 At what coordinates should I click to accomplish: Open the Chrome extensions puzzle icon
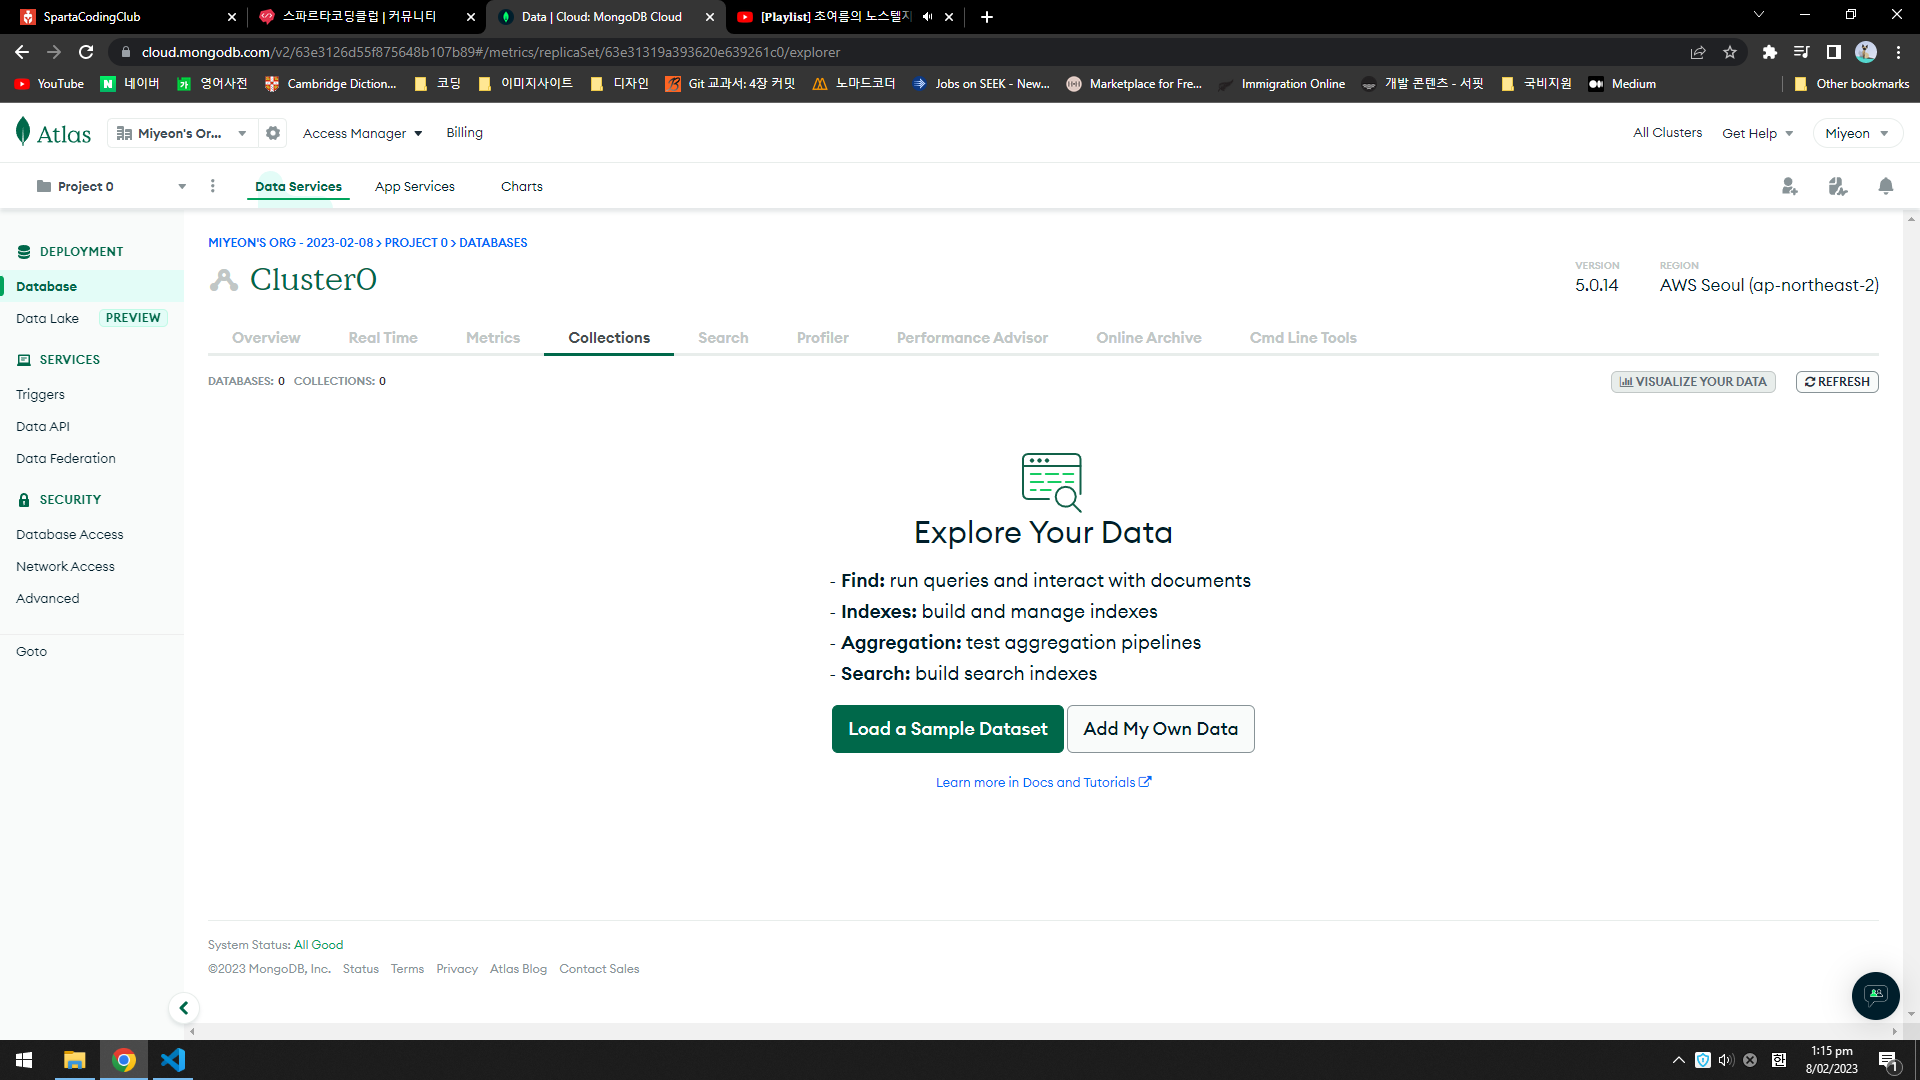[1769, 52]
